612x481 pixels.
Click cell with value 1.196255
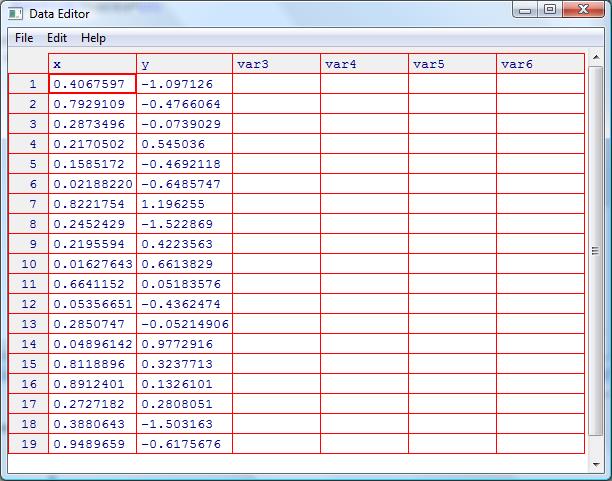pos(185,204)
